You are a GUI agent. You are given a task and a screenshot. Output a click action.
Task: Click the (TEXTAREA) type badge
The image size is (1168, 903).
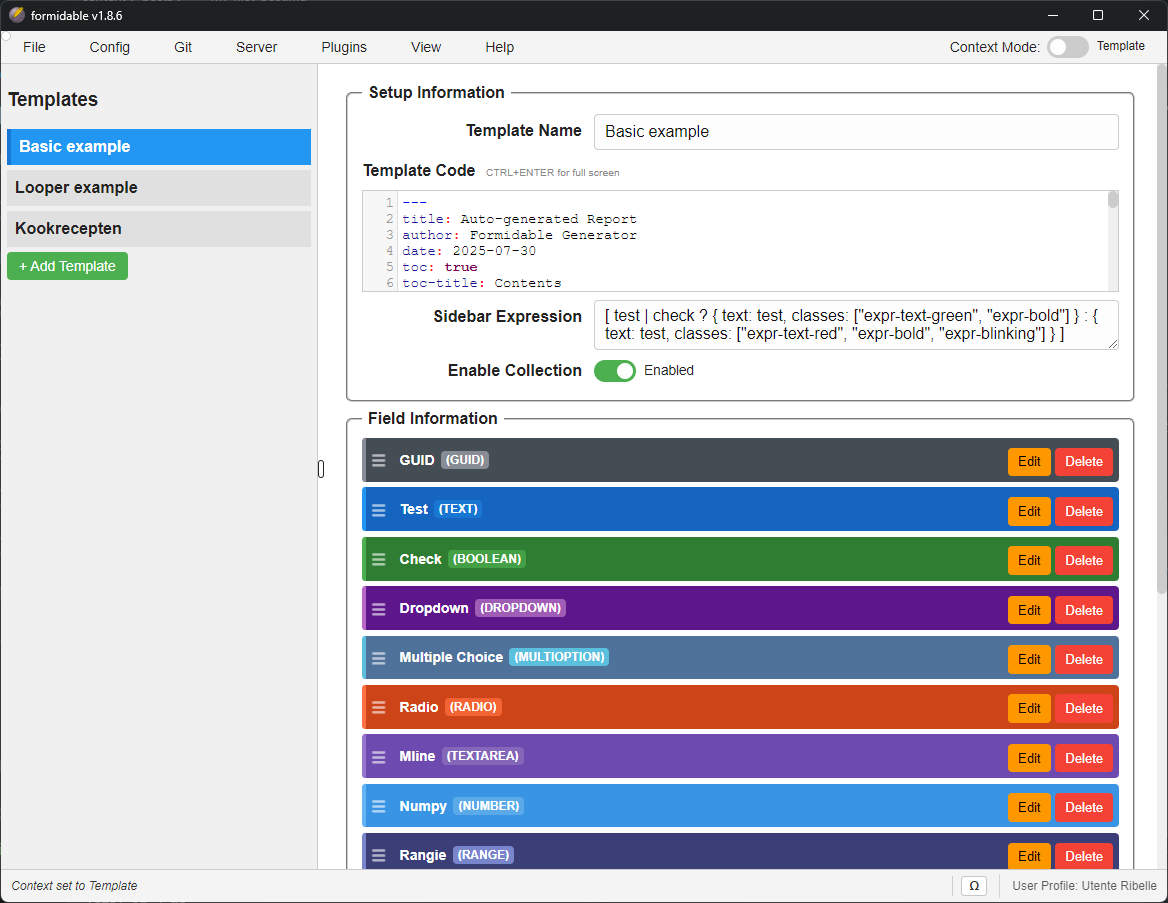coord(483,756)
